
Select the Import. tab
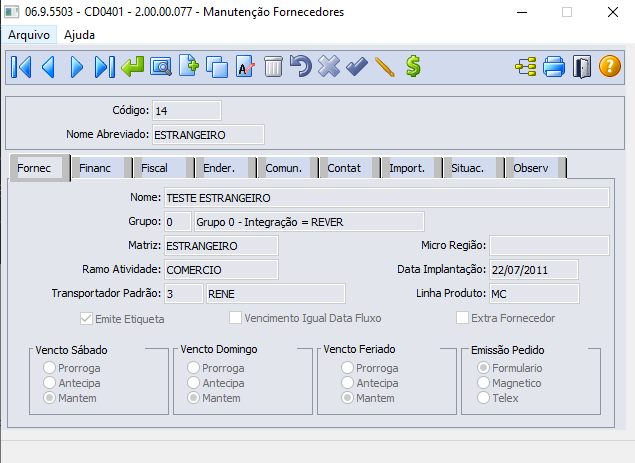[x=412, y=168]
